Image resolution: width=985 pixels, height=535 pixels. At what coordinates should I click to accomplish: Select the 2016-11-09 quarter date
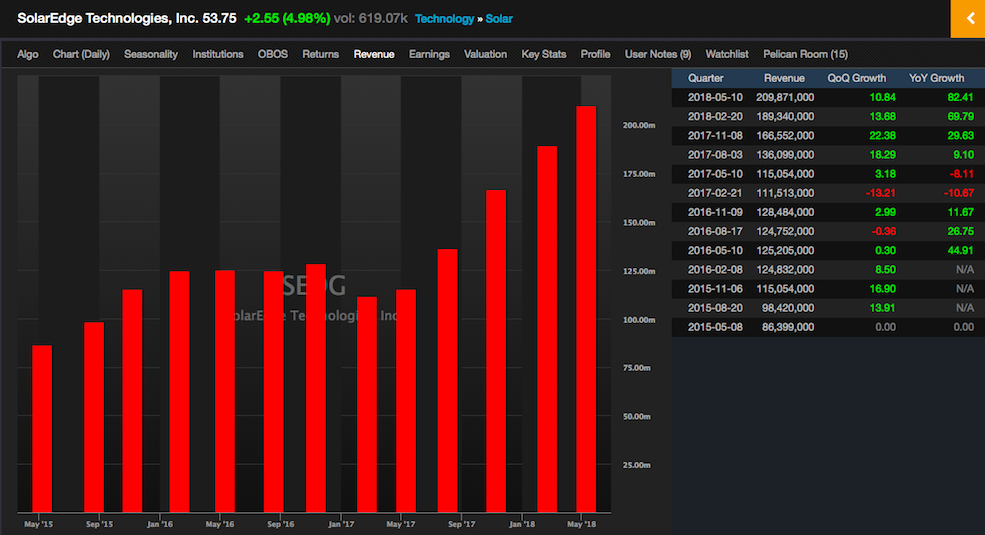click(715, 212)
